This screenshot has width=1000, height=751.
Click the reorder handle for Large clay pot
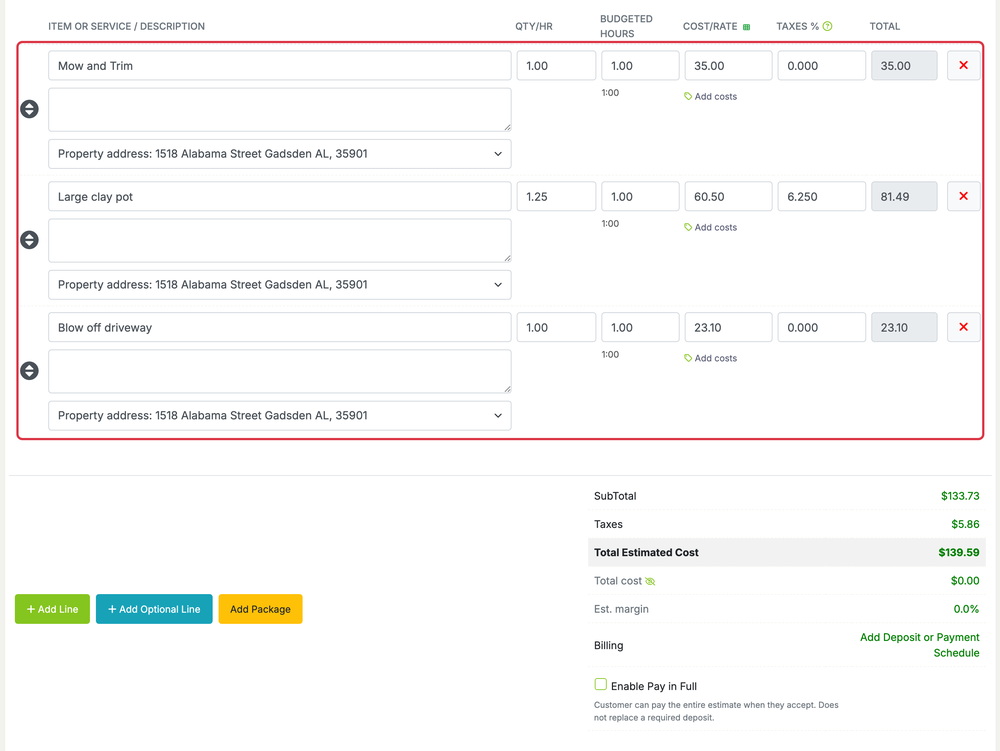pyautogui.click(x=29, y=240)
